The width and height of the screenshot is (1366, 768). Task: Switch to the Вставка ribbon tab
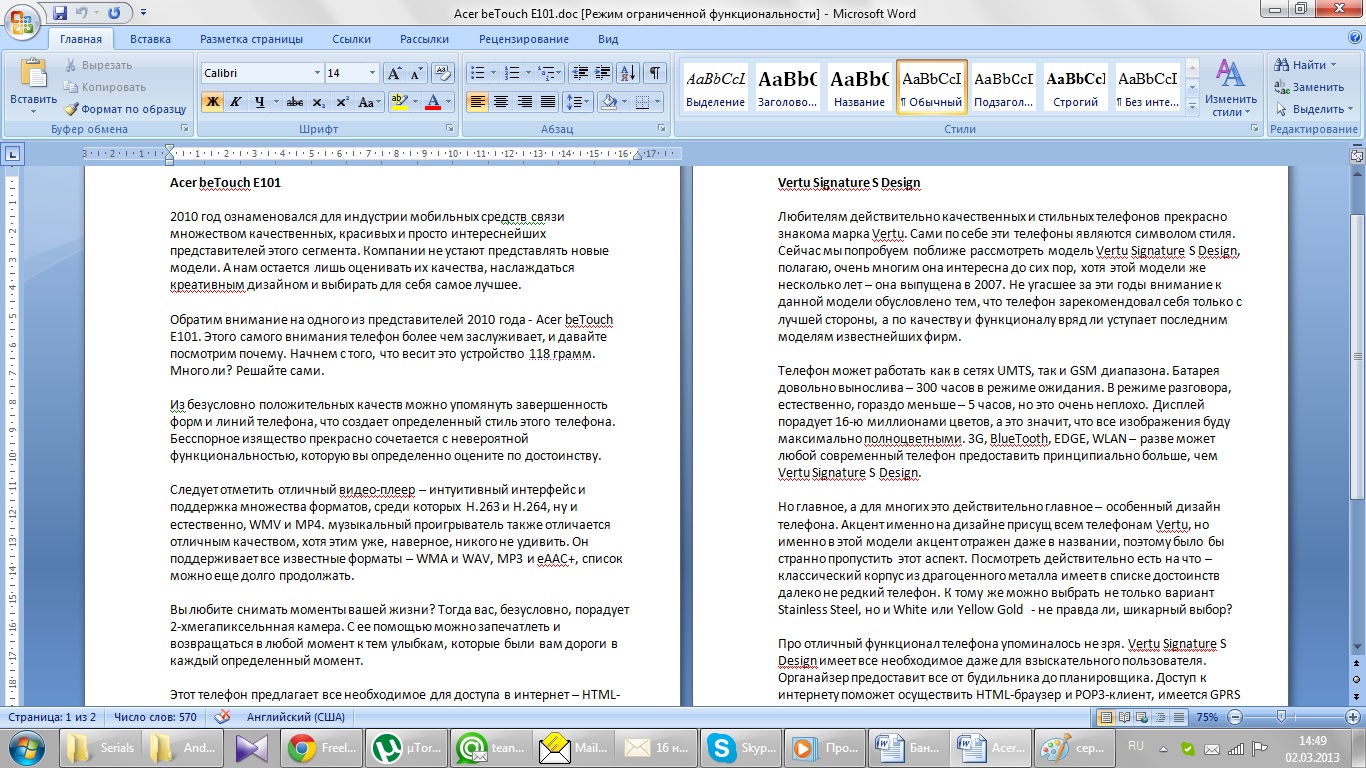coord(150,39)
